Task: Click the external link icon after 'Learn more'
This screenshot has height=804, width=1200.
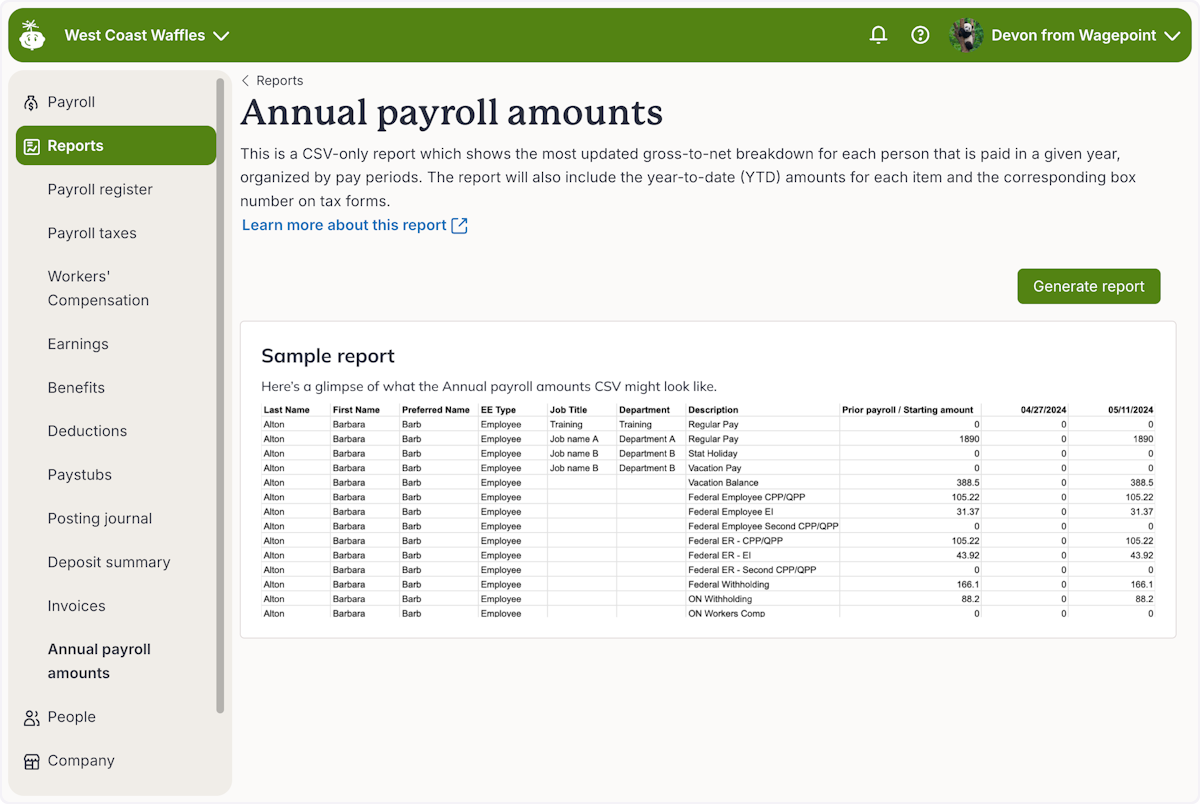Action: point(459,225)
